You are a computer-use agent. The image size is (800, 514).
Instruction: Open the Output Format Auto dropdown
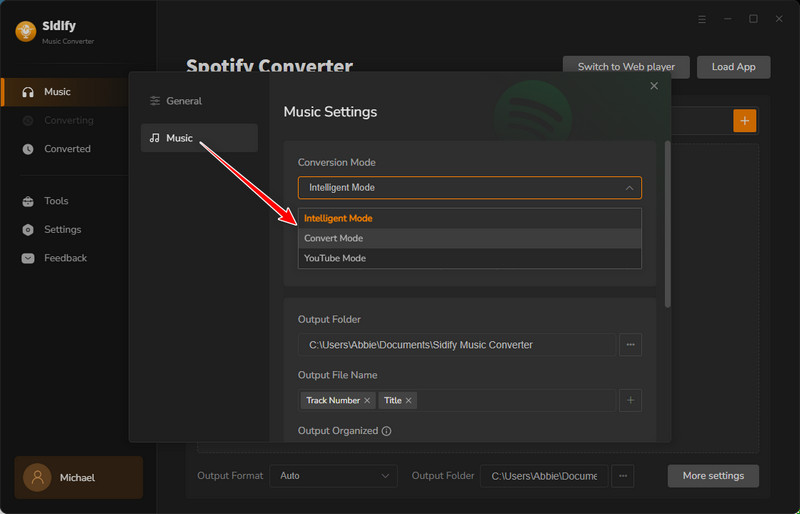pos(333,476)
